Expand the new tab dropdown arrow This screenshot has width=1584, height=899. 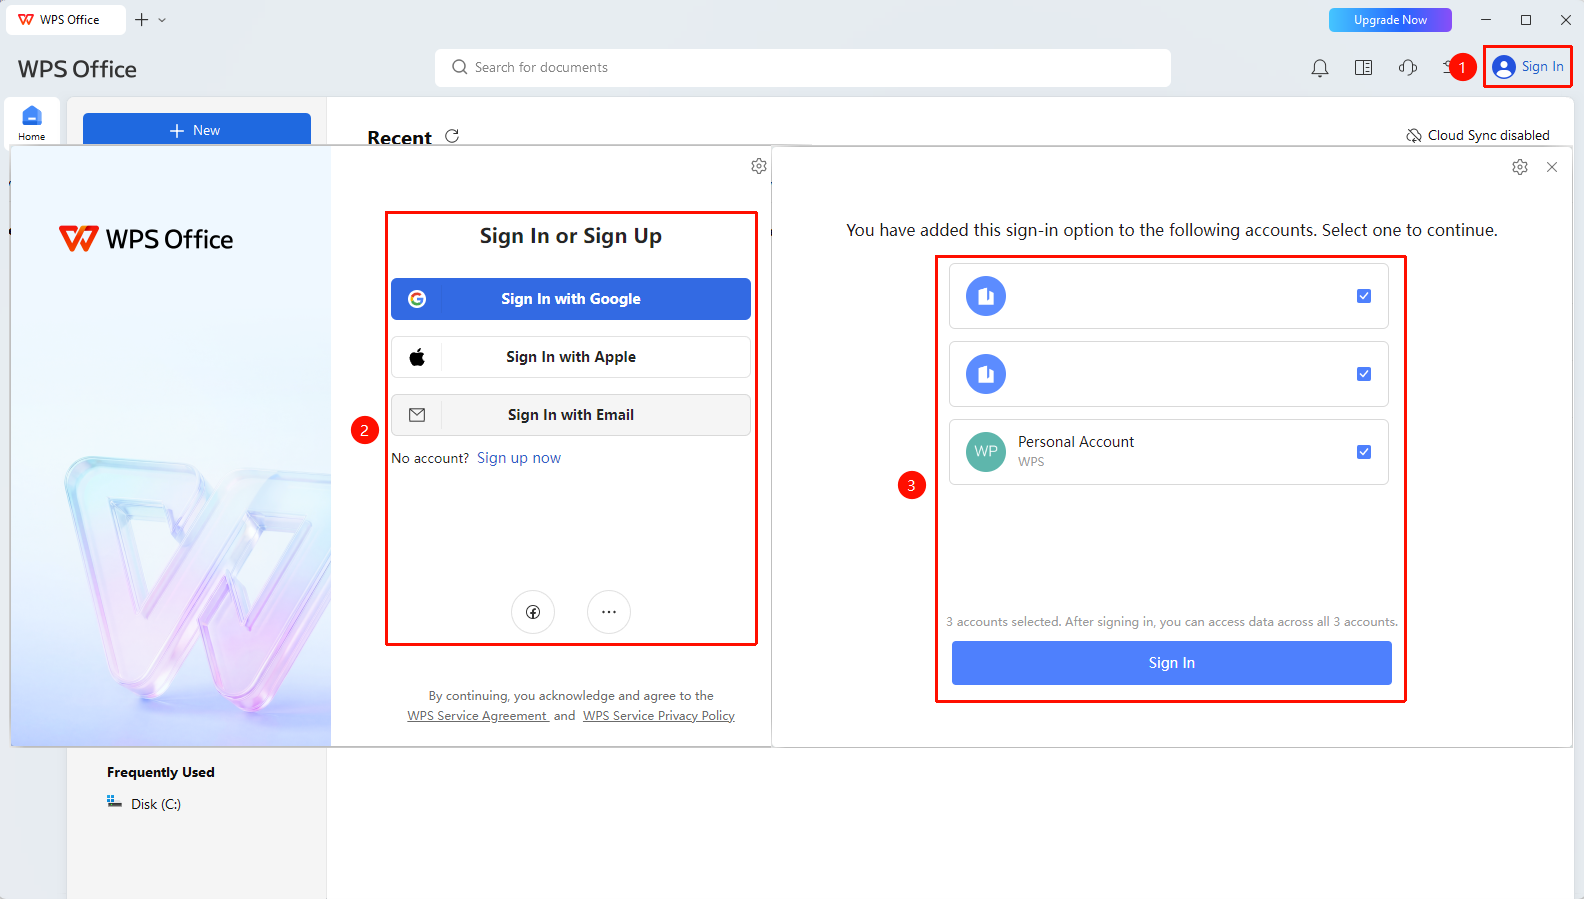(x=162, y=20)
